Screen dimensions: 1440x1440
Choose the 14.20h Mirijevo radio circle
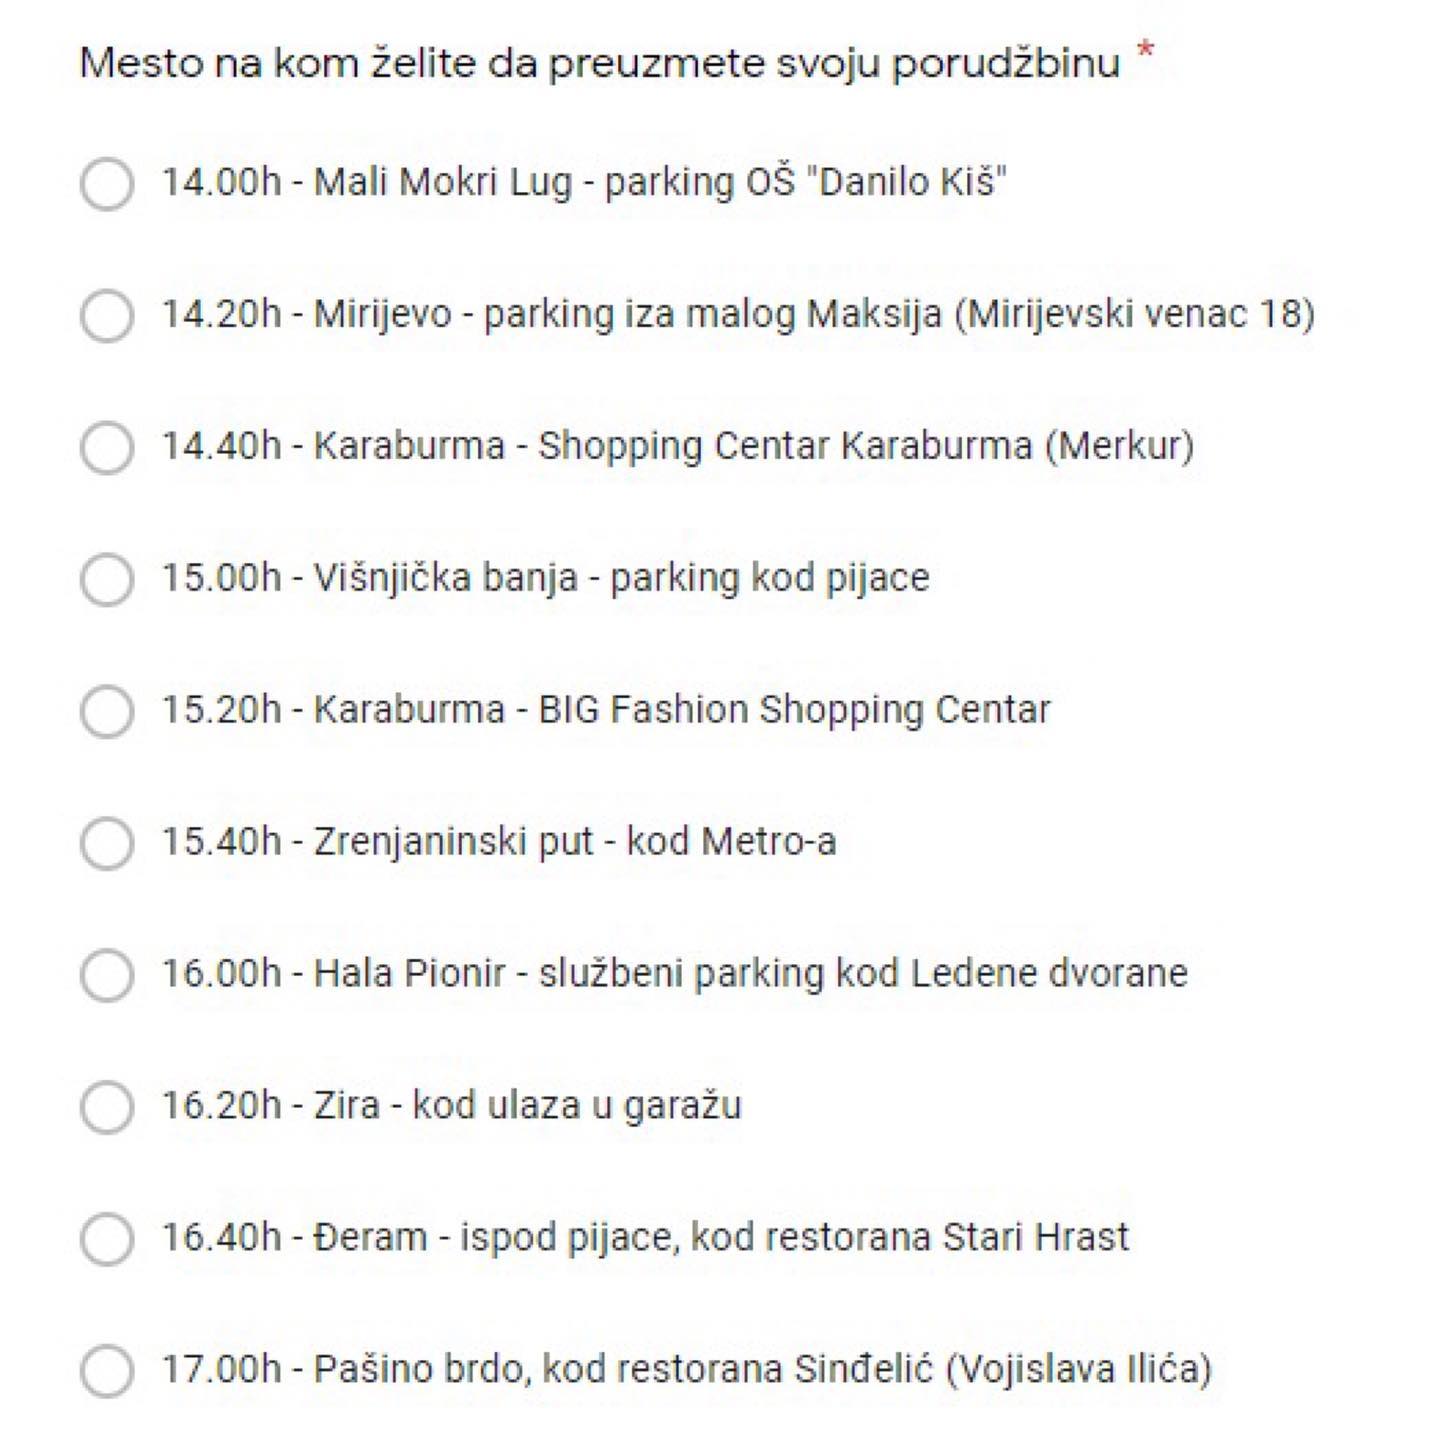[x=107, y=316]
